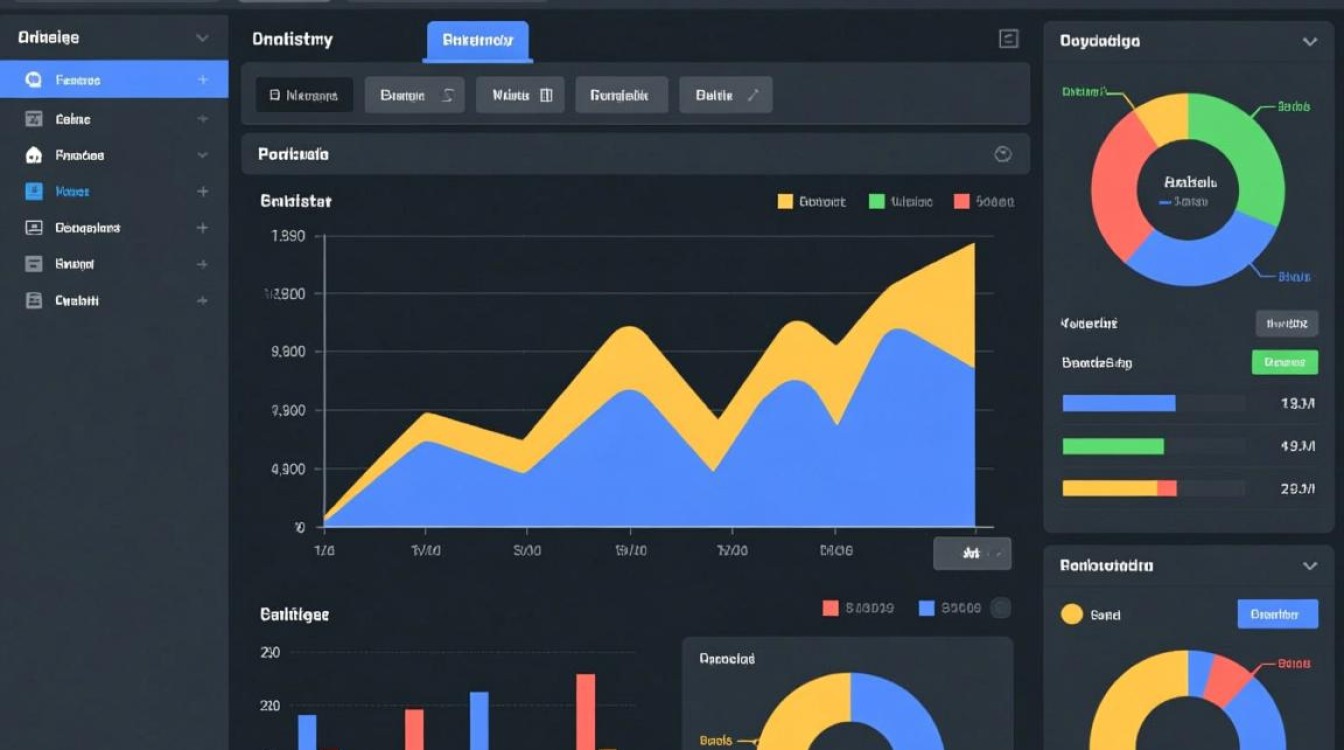Click the monitor icon beside Gongalana sidebar item

[x=34, y=228]
